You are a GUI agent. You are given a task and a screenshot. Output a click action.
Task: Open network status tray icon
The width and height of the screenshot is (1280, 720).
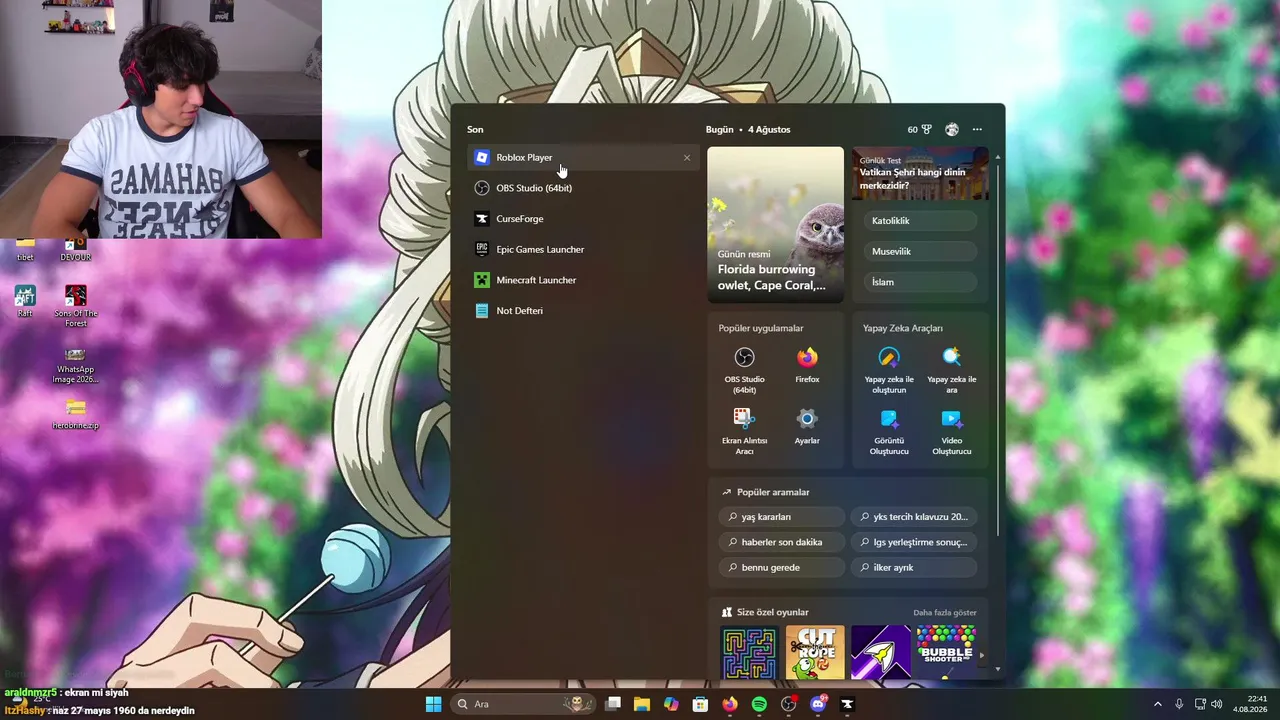click(x=1200, y=704)
